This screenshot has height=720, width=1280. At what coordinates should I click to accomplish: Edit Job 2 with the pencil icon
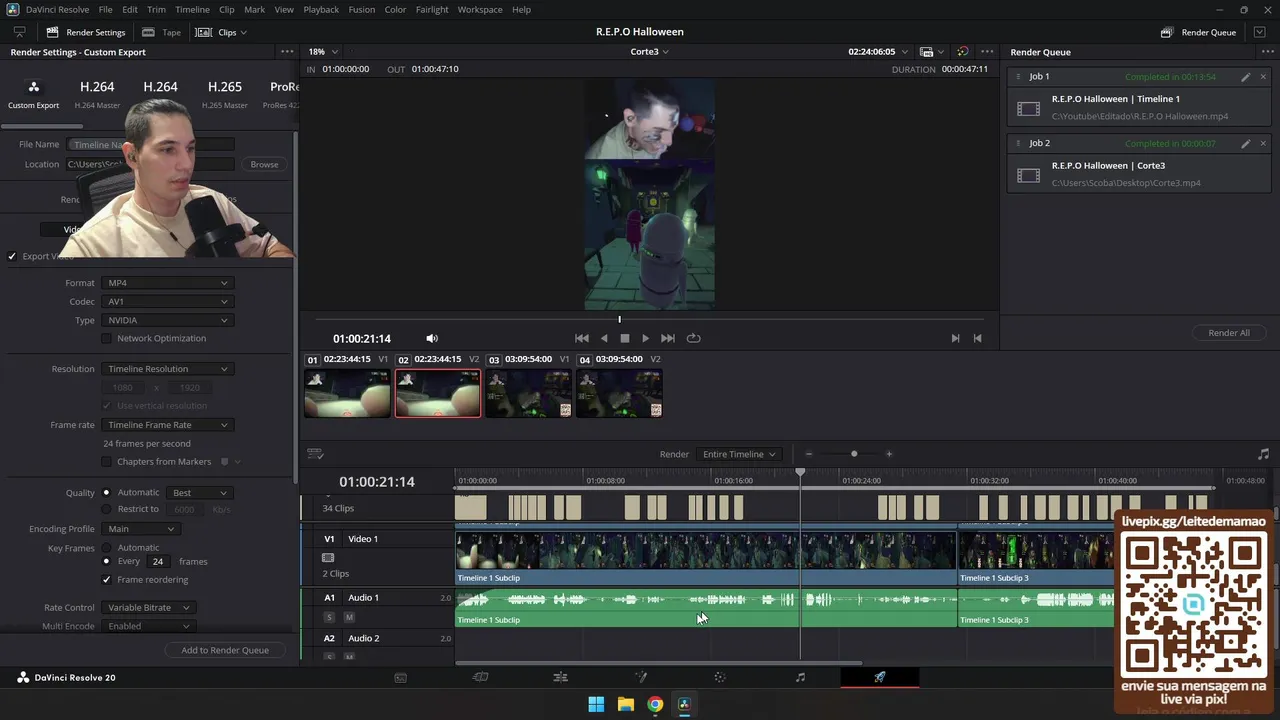point(1245,144)
